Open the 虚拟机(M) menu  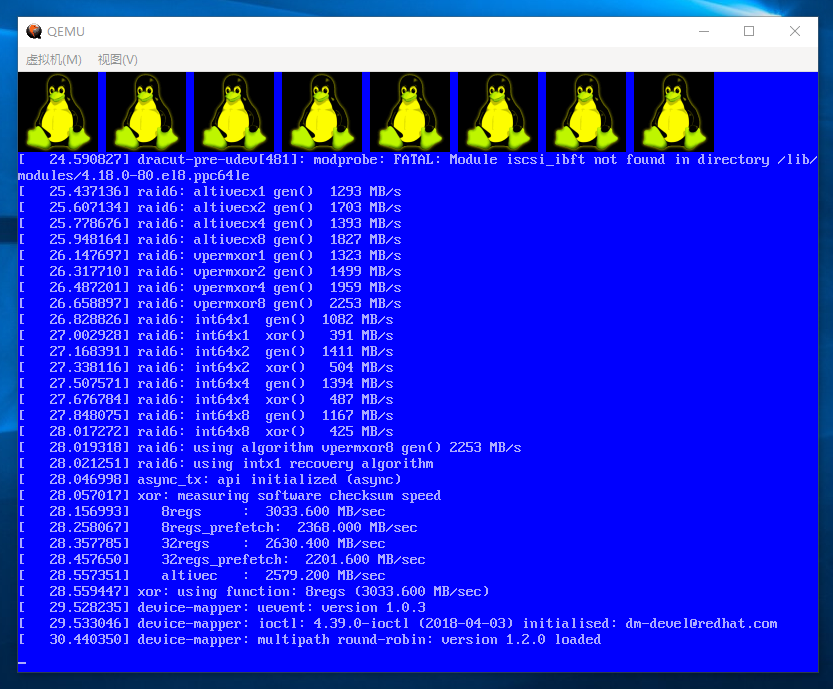pos(54,59)
